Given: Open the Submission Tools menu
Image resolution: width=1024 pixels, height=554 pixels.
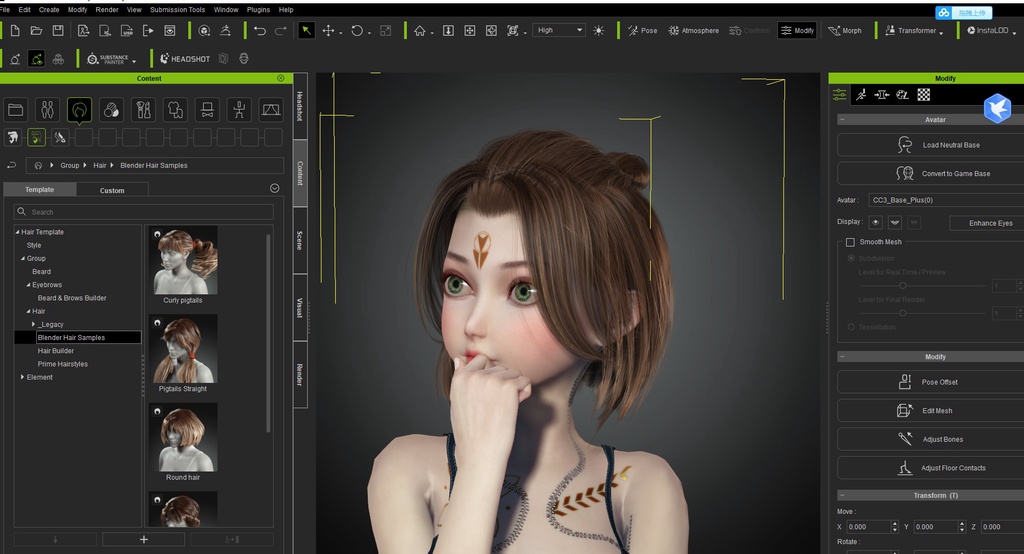Looking at the screenshot, I should pos(178,10).
